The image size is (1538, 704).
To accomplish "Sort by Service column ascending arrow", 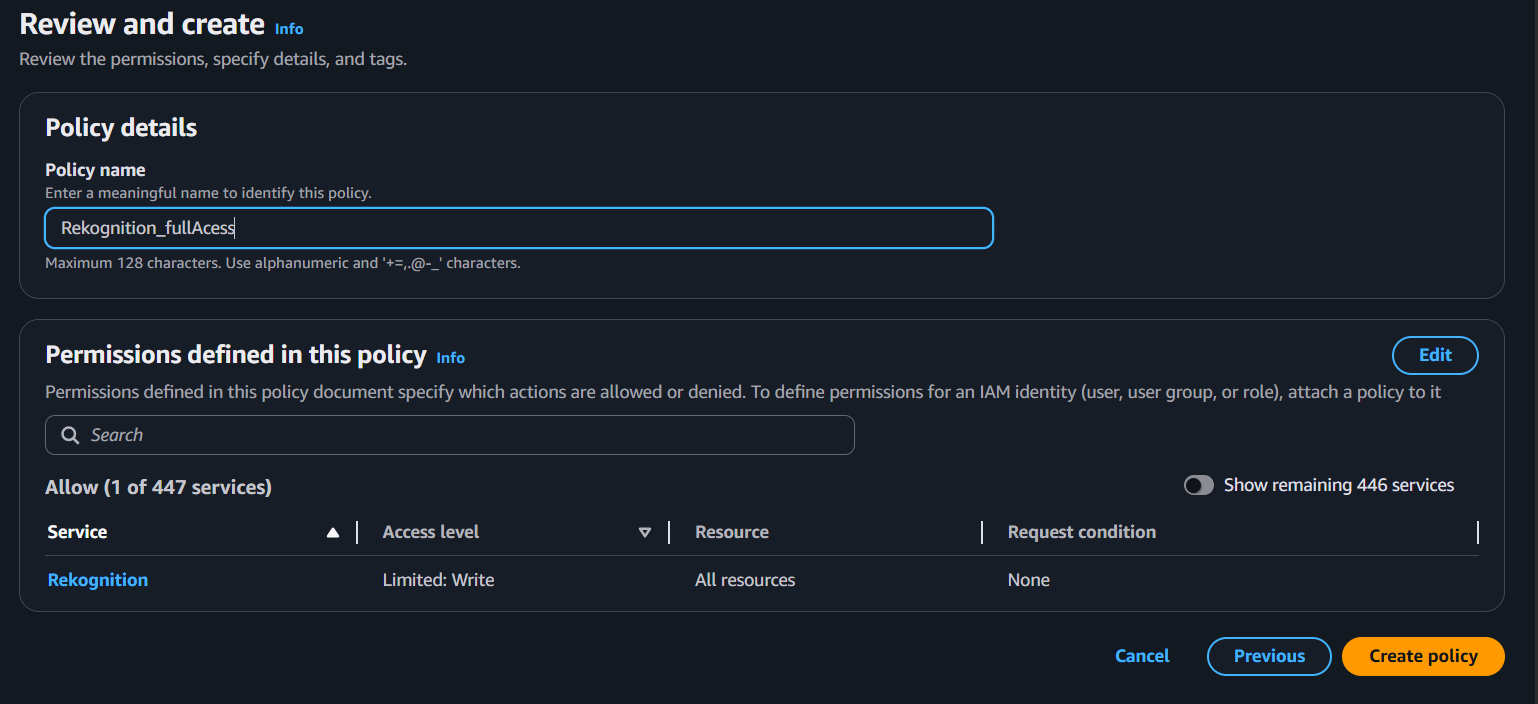I will (x=333, y=533).
